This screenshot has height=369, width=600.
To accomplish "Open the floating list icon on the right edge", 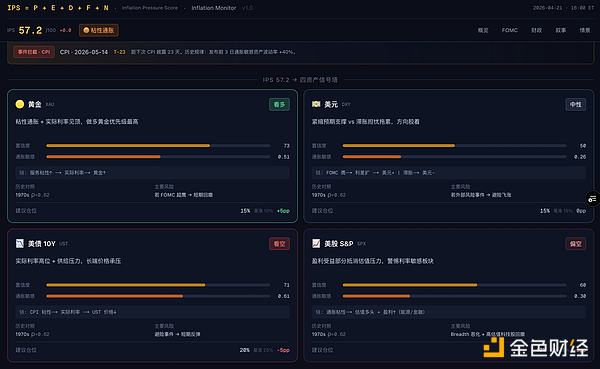I will [x=592, y=199].
